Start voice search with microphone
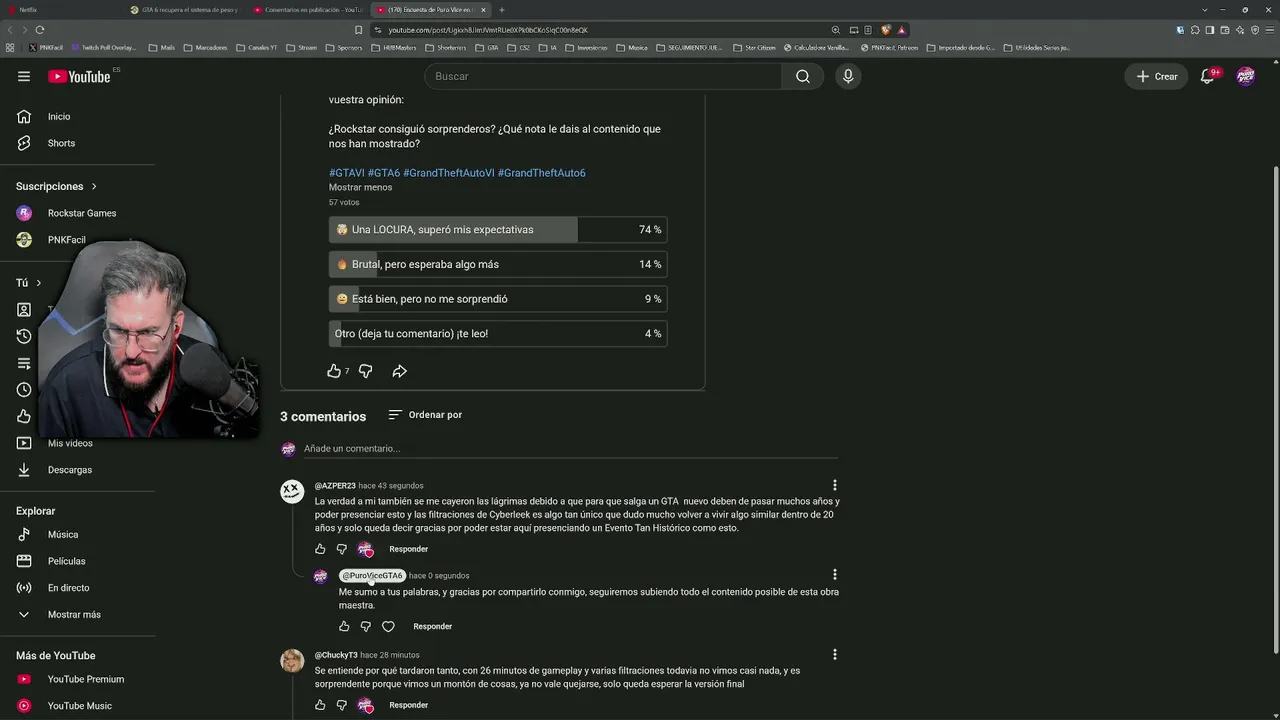The width and height of the screenshot is (1280, 720). (848, 76)
